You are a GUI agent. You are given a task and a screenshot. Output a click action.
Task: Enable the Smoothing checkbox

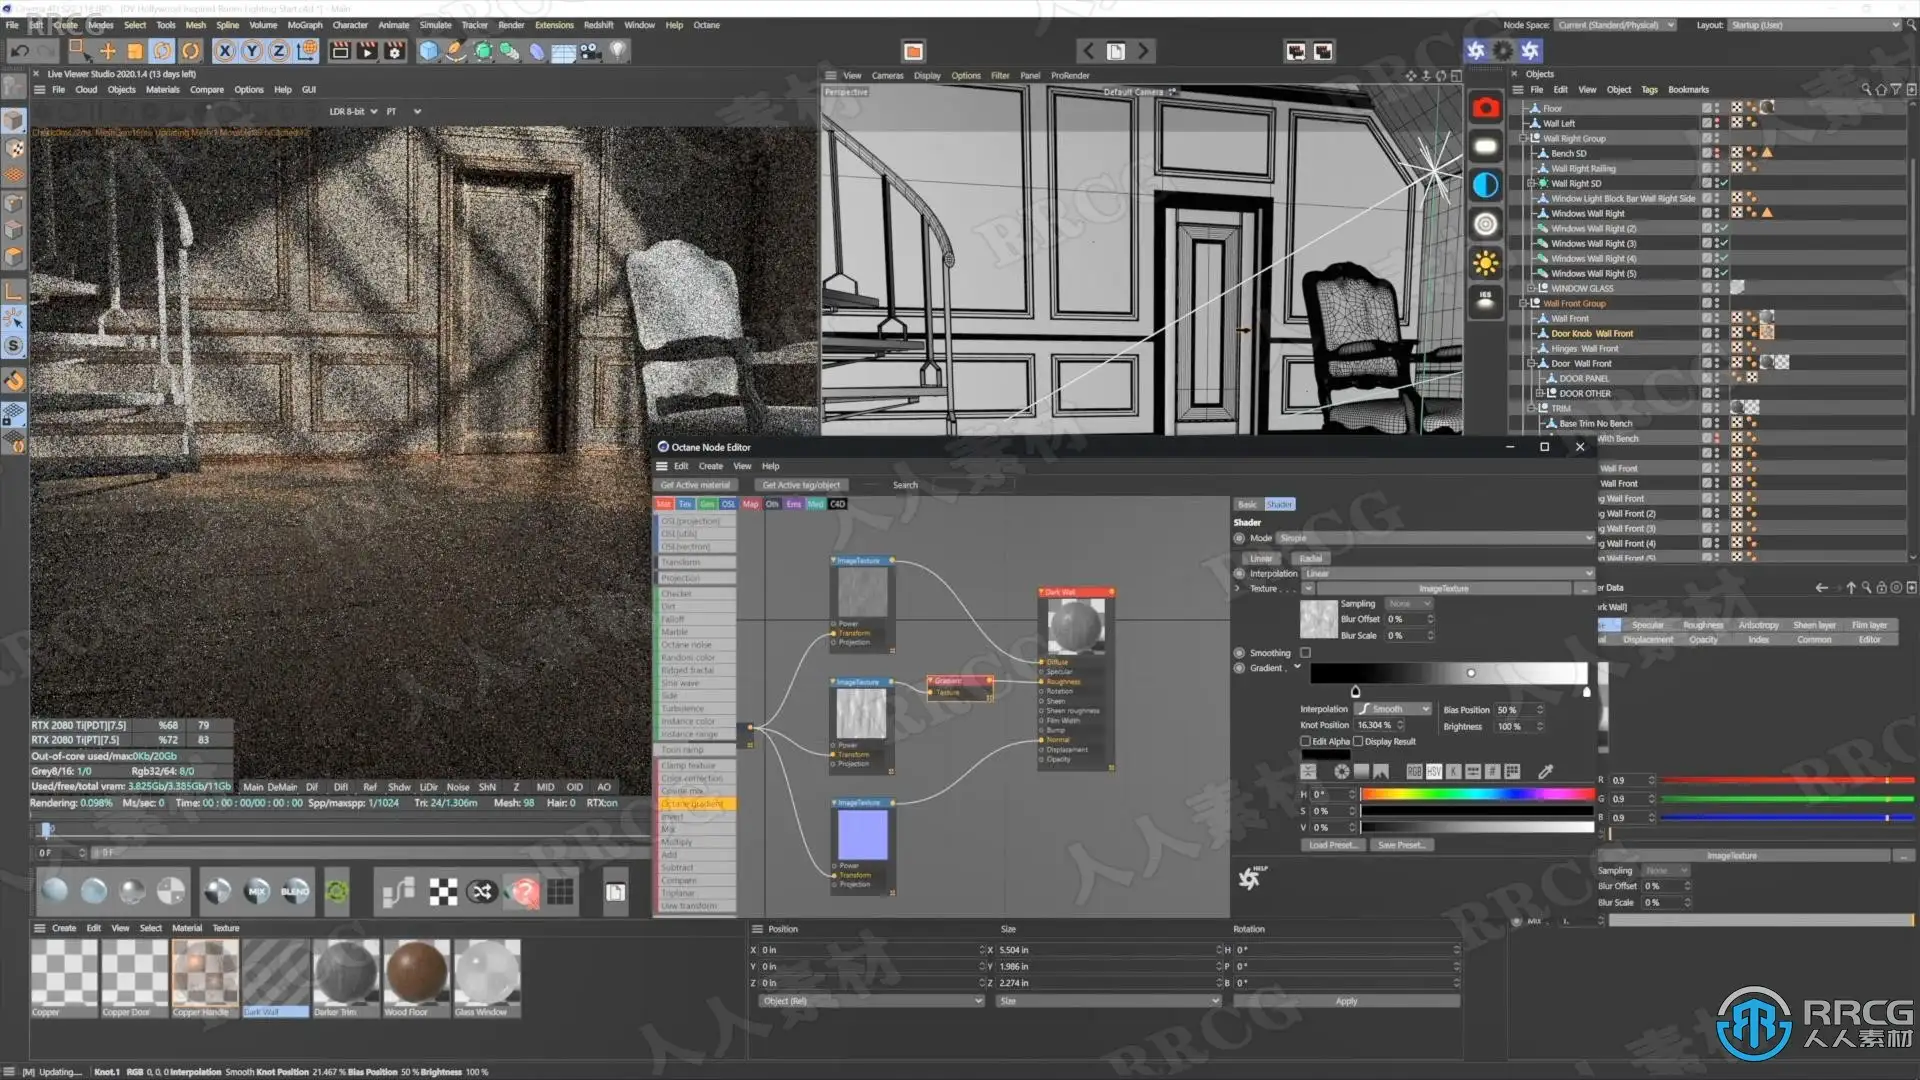click(x=1305, y=653)
